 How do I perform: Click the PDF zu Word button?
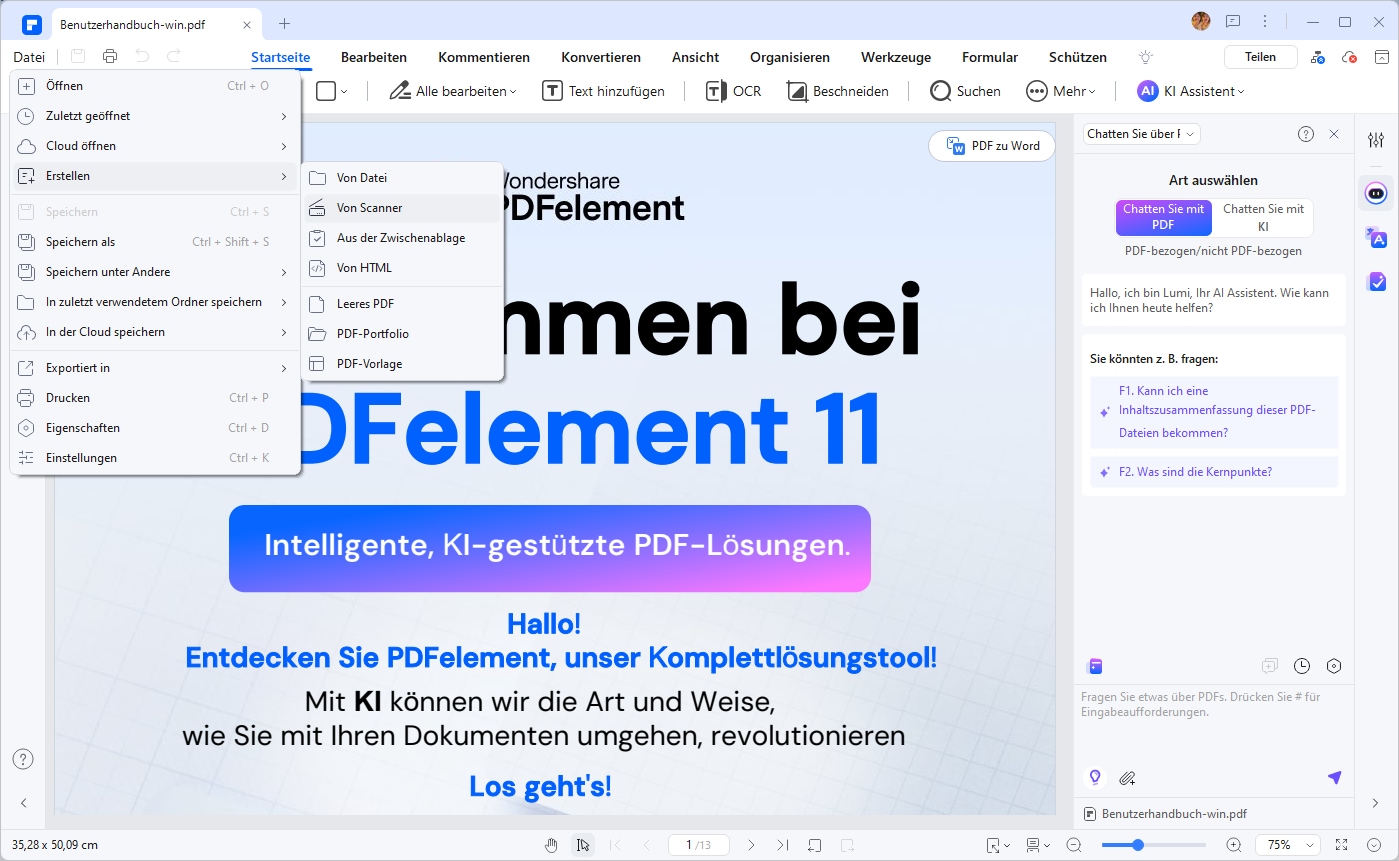(x=992, y=146)
